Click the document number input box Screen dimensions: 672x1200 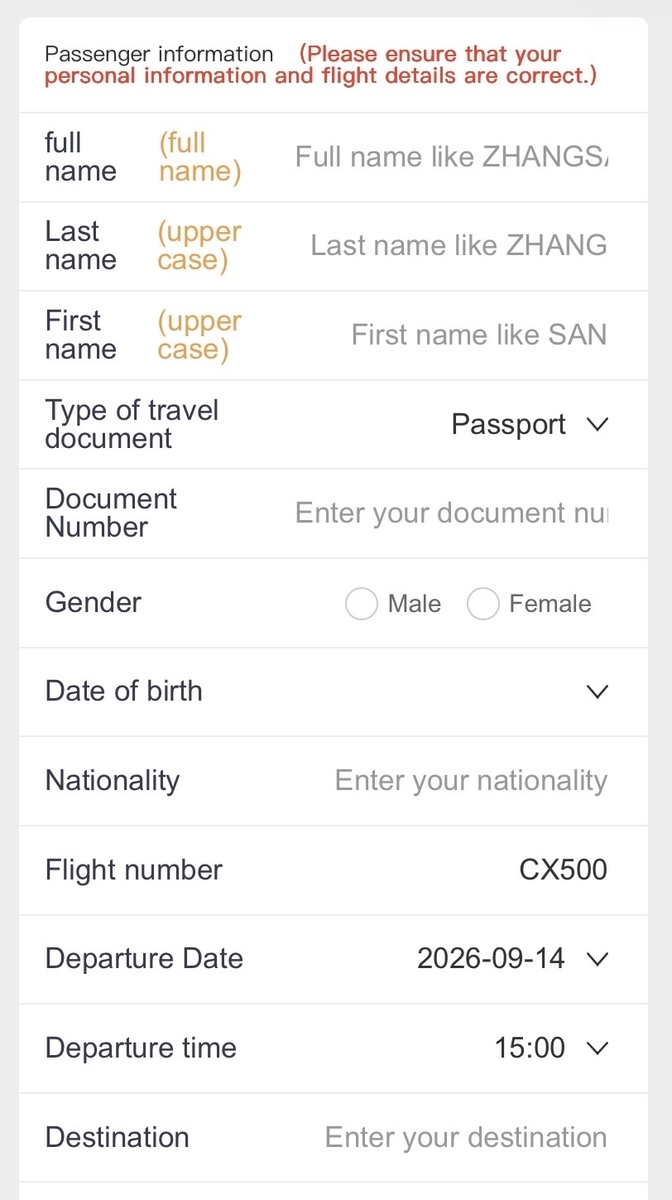point(451,513)
